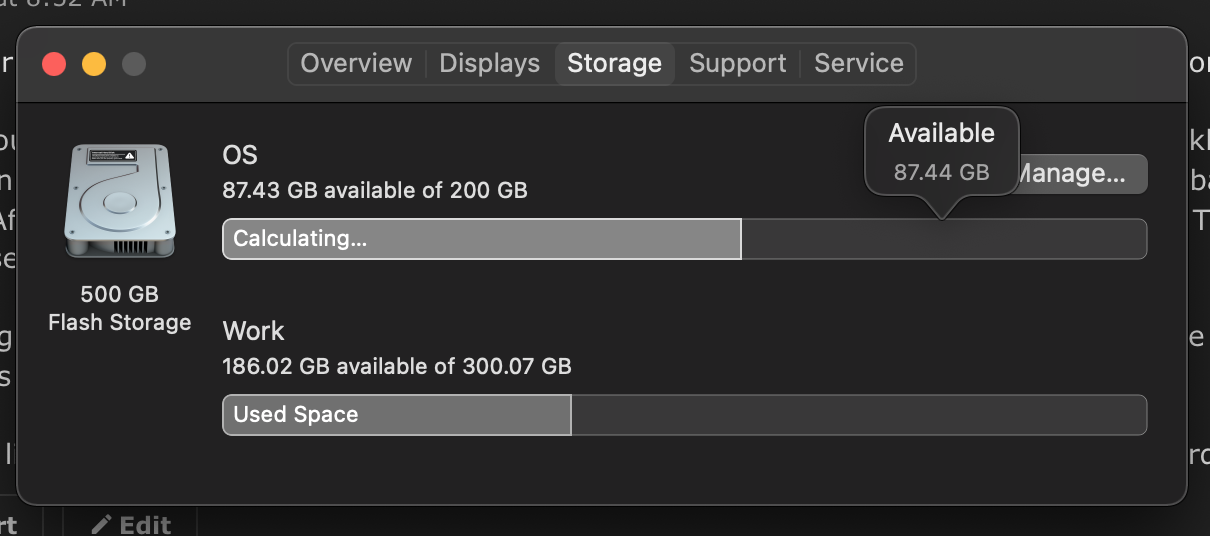The image size is (1210, 536).
Task: Click the Available 87.44 GB tooltip
Action: [942, 152]
